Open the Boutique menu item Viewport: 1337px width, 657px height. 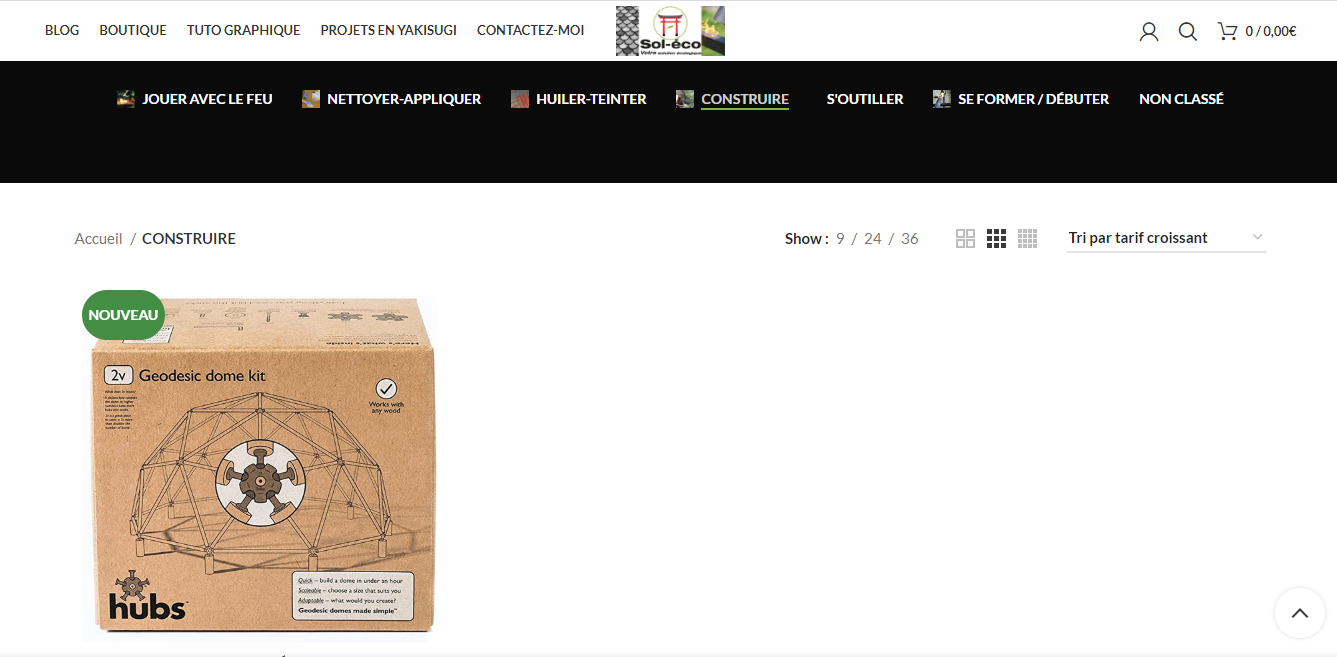[x=133, y=30]
